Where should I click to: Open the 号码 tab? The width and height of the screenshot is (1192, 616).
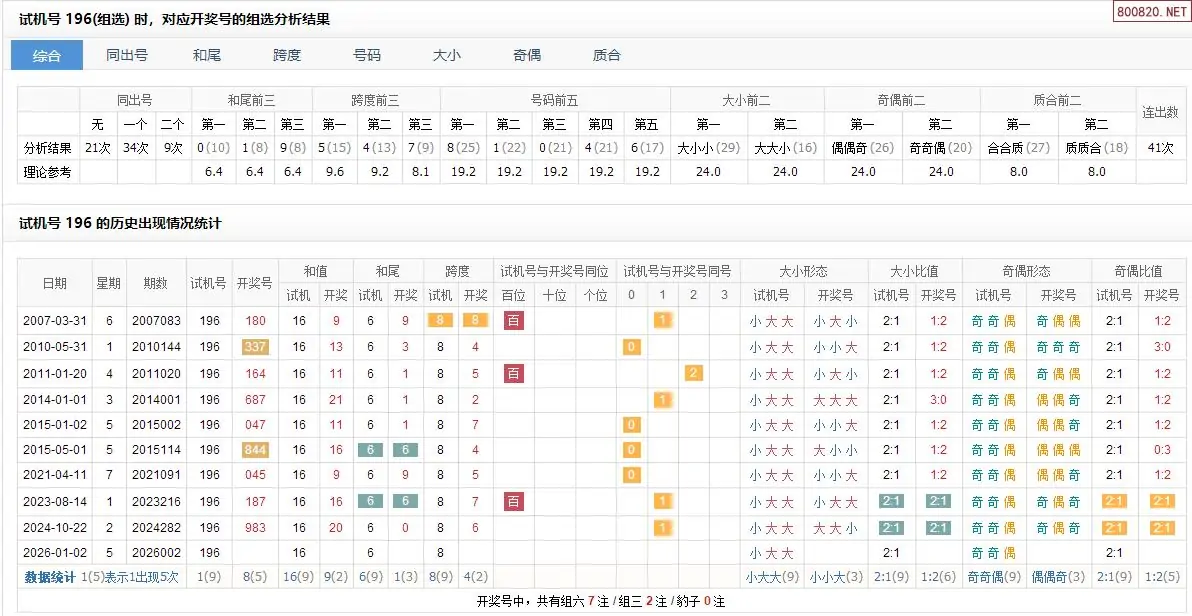[x=367, y=55]
